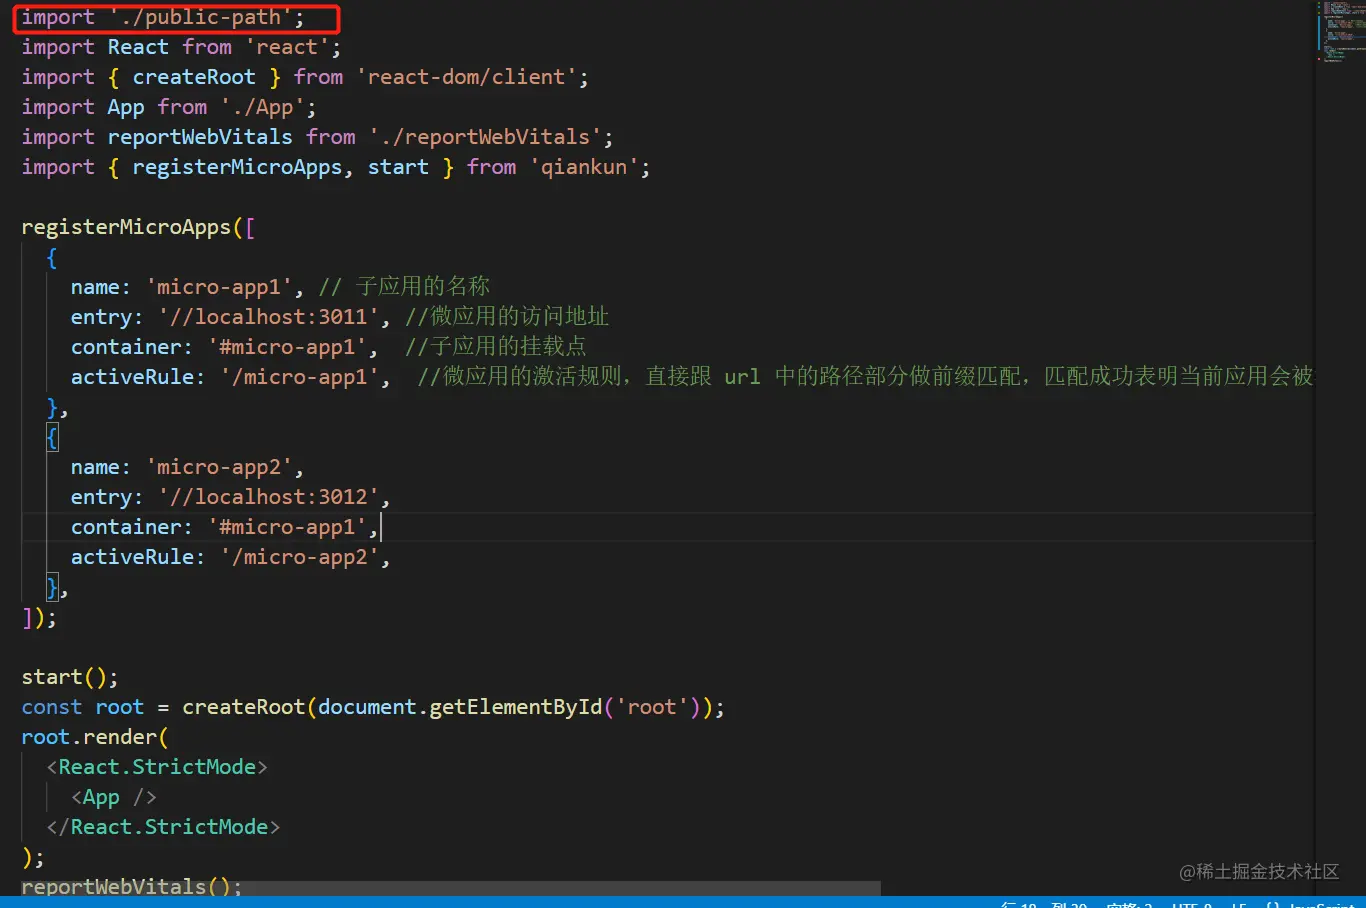The image size is (1366, 908).
Task: Click the closing </React.StrictMode> tag
Action: coord(163,827)
